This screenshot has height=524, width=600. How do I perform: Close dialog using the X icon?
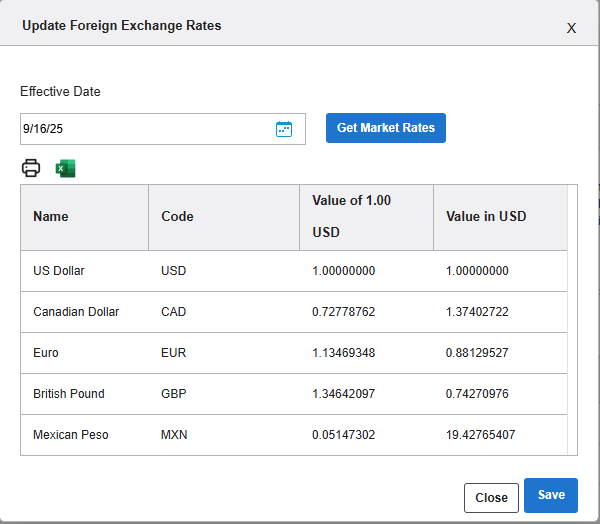pyautogui.click(x=571, y=28)
